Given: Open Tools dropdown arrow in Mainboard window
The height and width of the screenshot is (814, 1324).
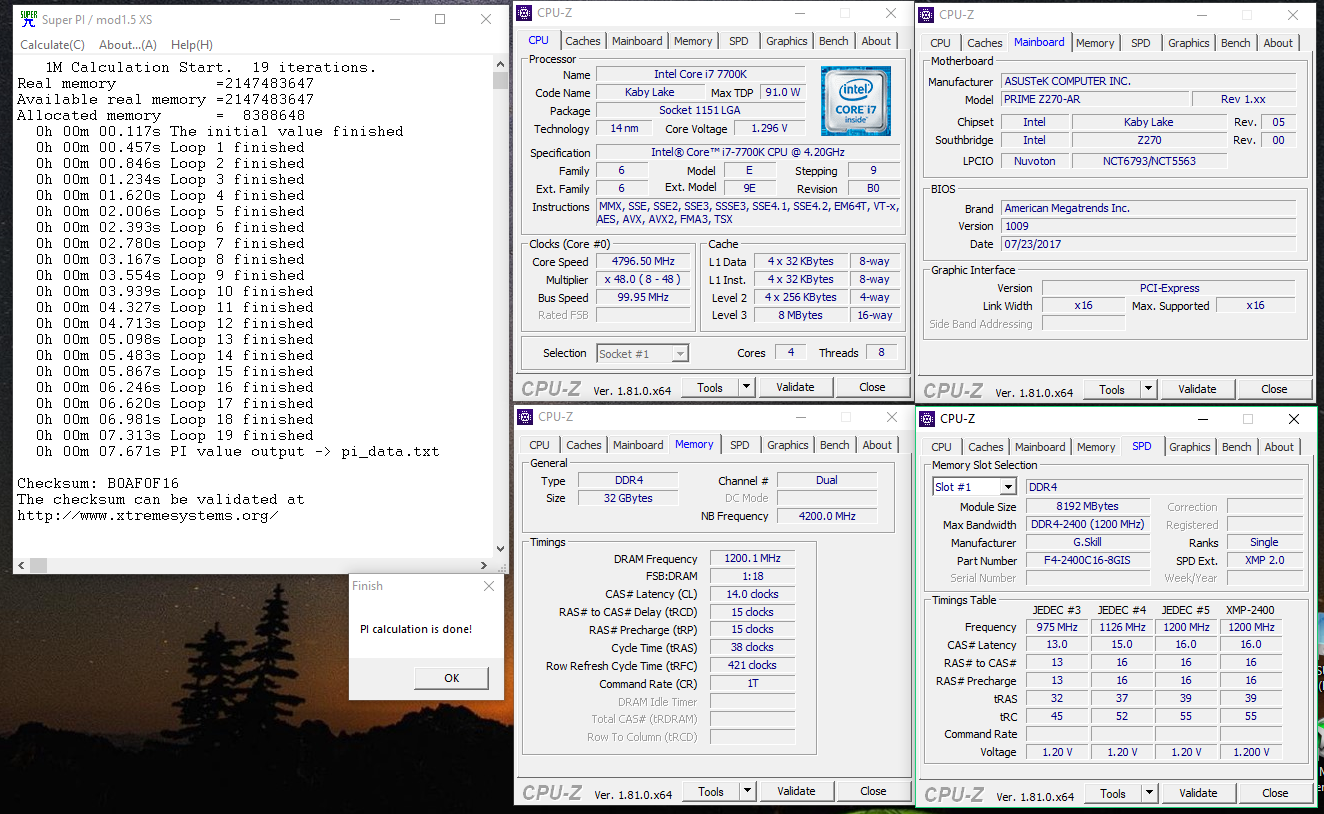Looking at the screenshot, I should [x=1148, y=389].
